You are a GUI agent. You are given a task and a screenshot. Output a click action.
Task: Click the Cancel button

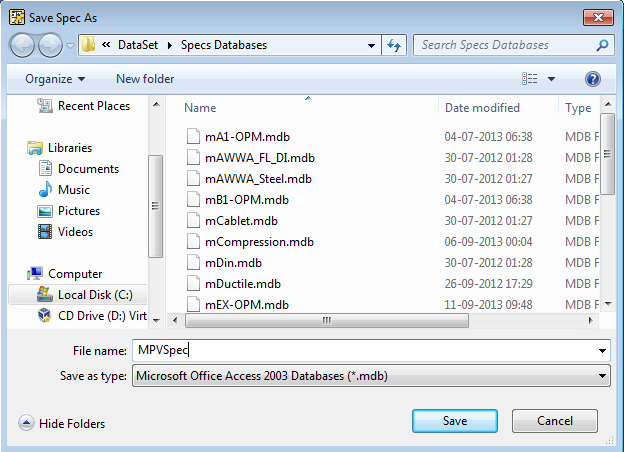[x=555, y=421]
